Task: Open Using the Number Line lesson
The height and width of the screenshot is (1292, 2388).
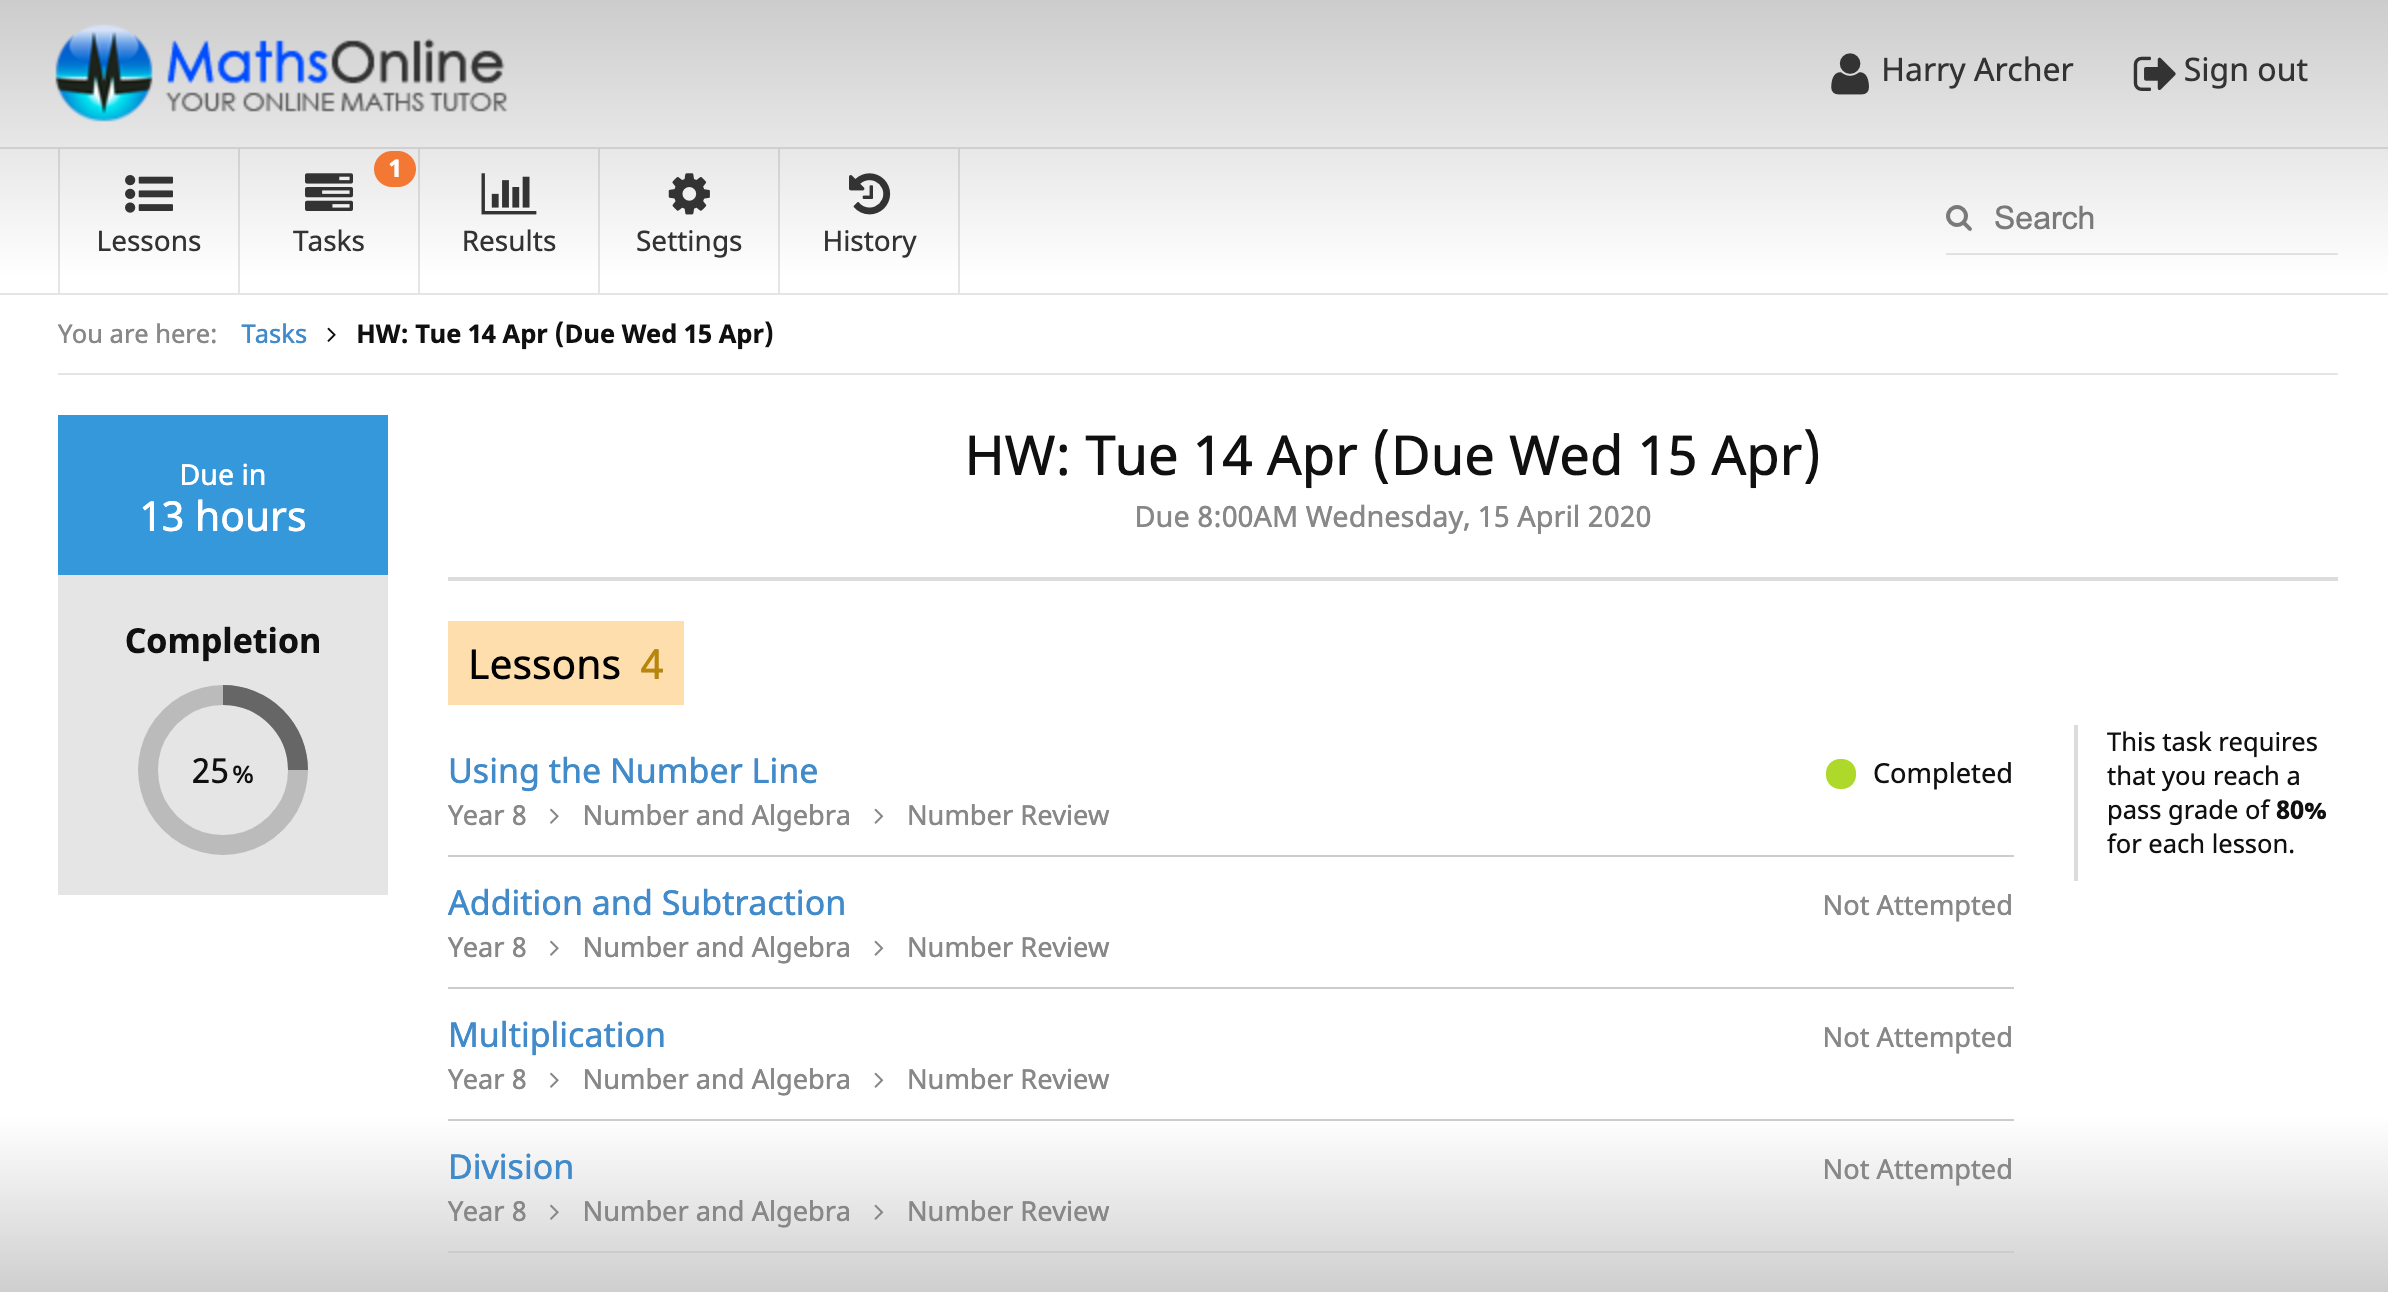Action: click(x=632, y=770)
